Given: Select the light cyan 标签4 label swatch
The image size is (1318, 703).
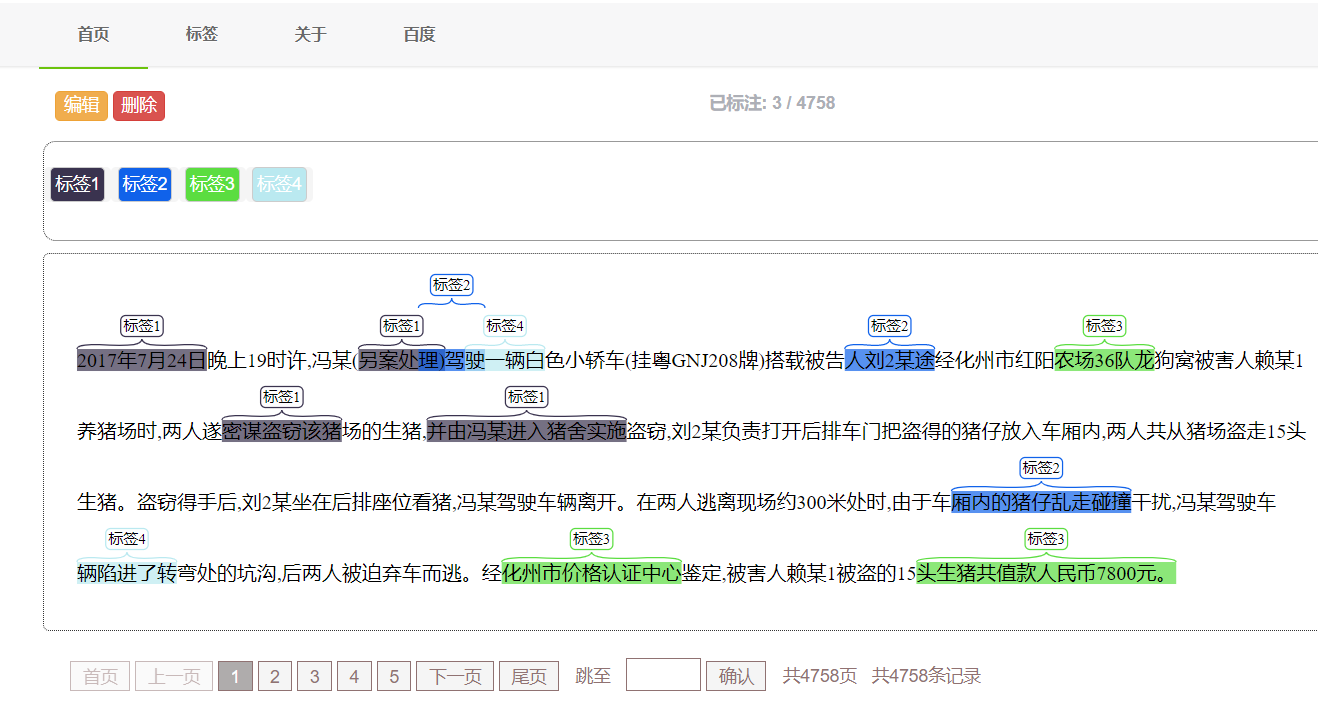Looking at the screenshot, I should point(279,184).
